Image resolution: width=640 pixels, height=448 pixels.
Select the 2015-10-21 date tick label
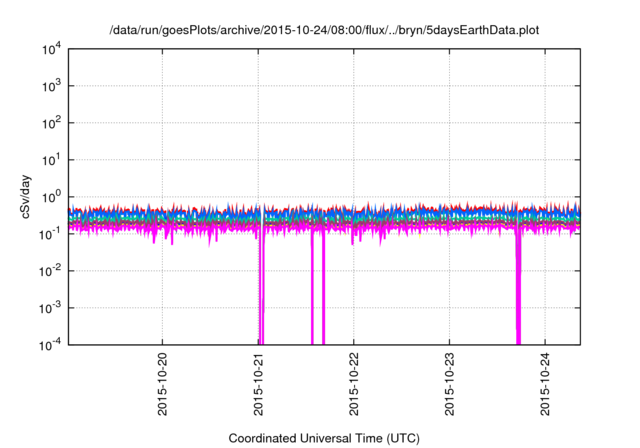pyautogui.click(x=258, y=384)
